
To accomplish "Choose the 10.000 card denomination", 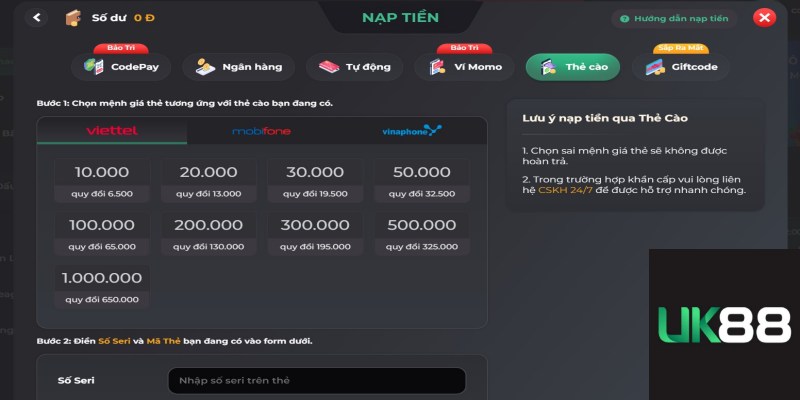I will coord(102,181).
